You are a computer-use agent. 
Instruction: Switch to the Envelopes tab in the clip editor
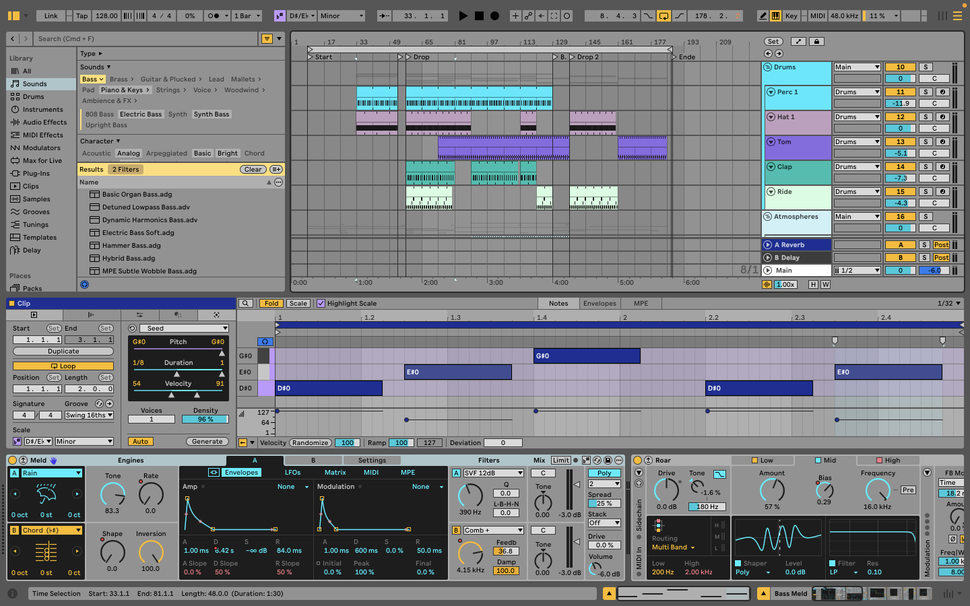tap(599, 303)
